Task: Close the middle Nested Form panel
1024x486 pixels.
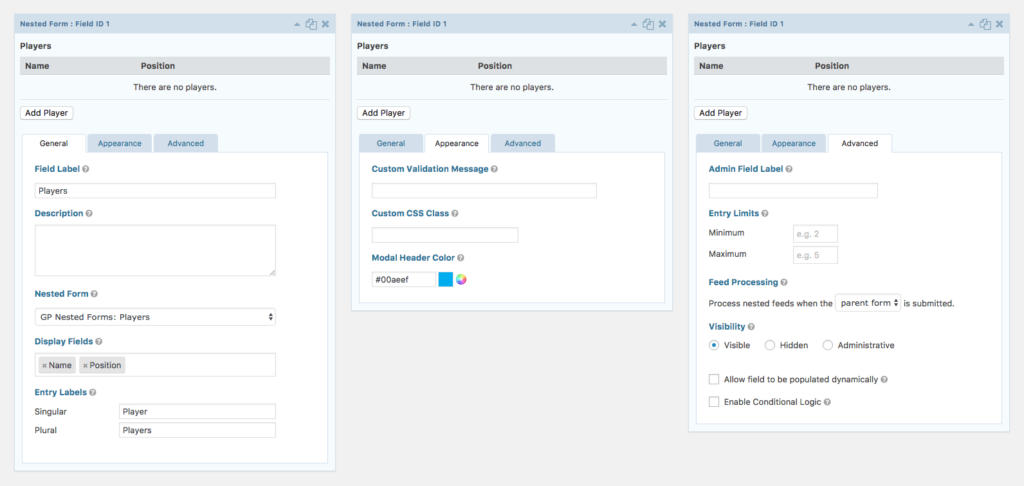Action: click(662, 24)
